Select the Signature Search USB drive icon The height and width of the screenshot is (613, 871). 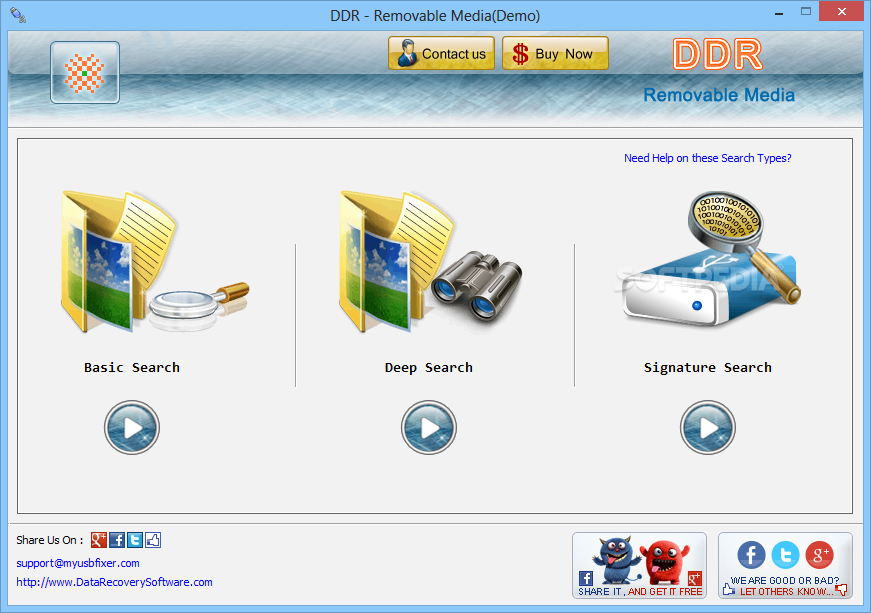(709, 259)
